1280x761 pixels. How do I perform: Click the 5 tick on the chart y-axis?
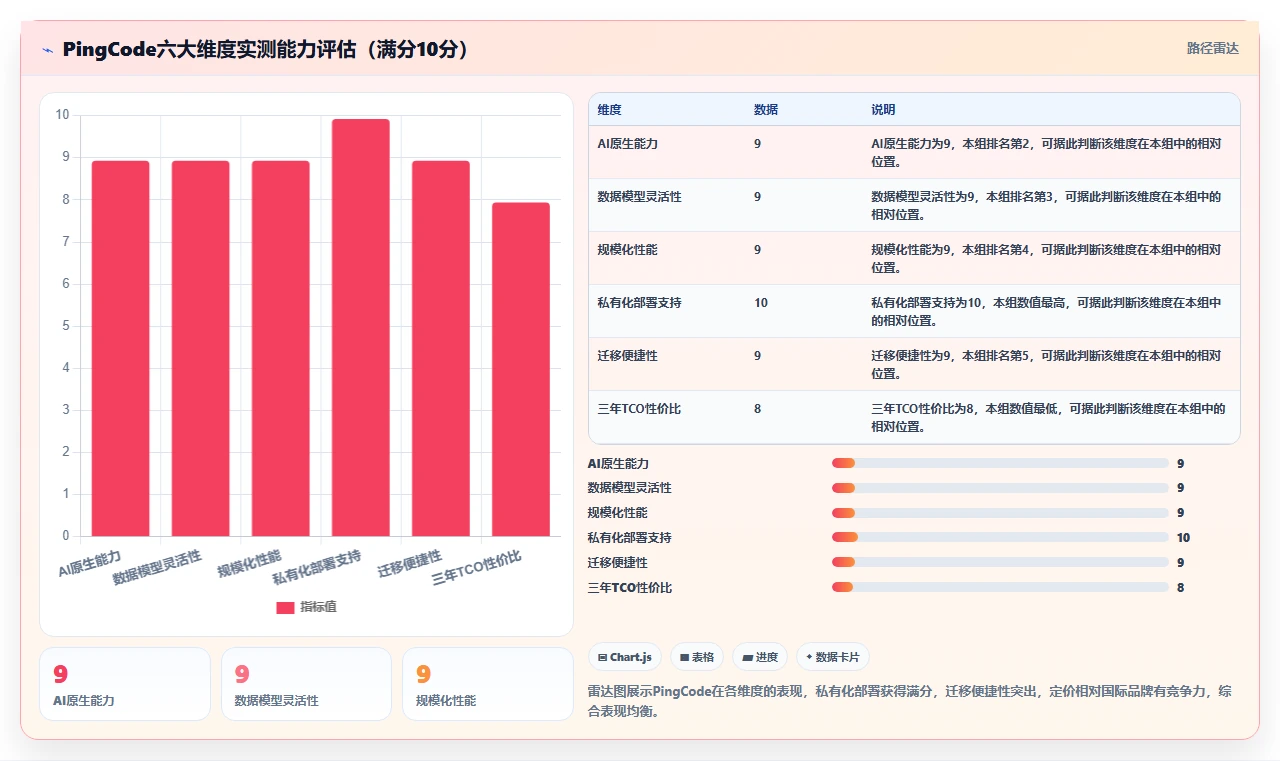66,326
